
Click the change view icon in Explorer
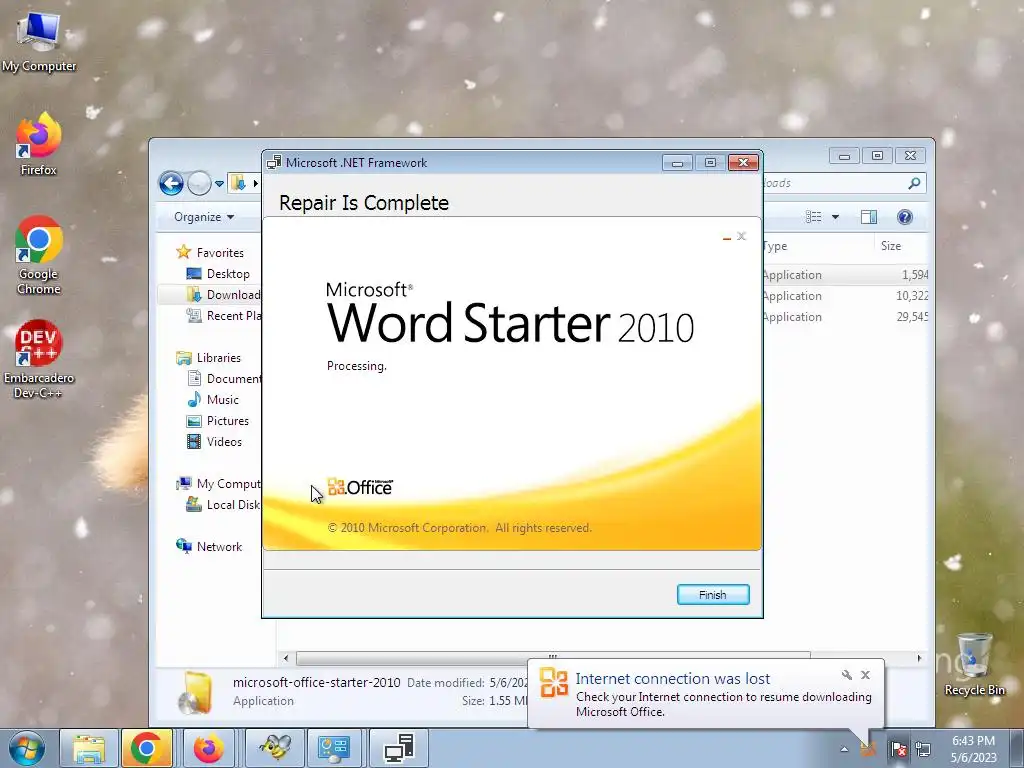click(x=813, y=217)
